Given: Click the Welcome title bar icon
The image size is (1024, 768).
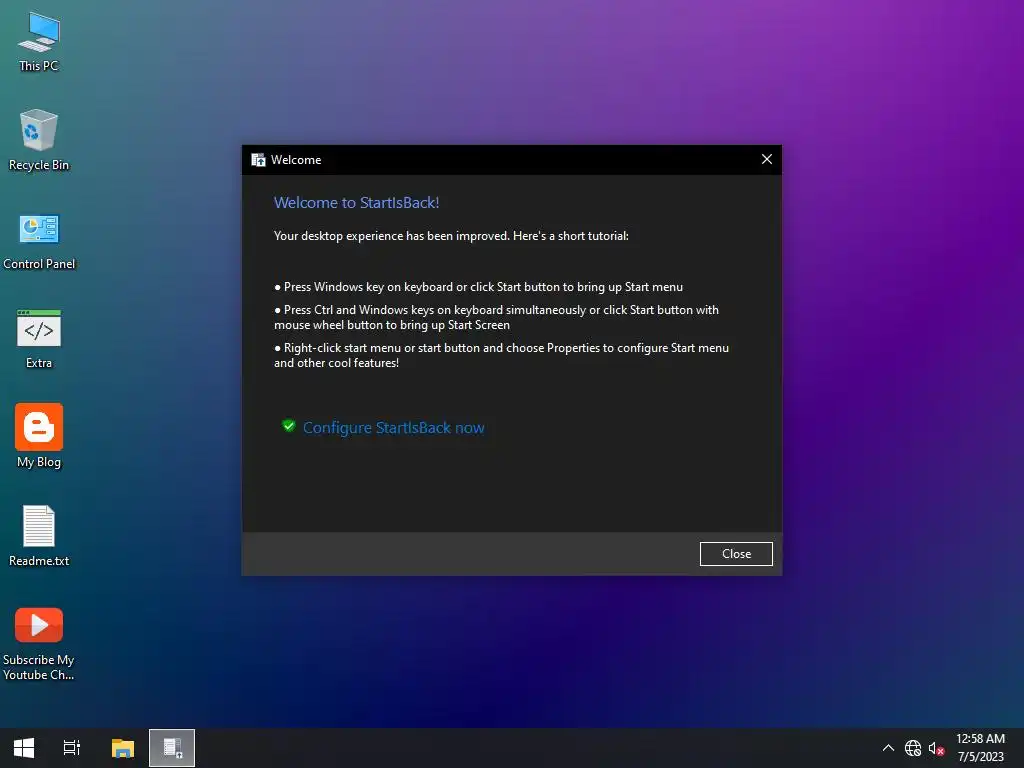Looking at the screenshot, I should point(259,160).
